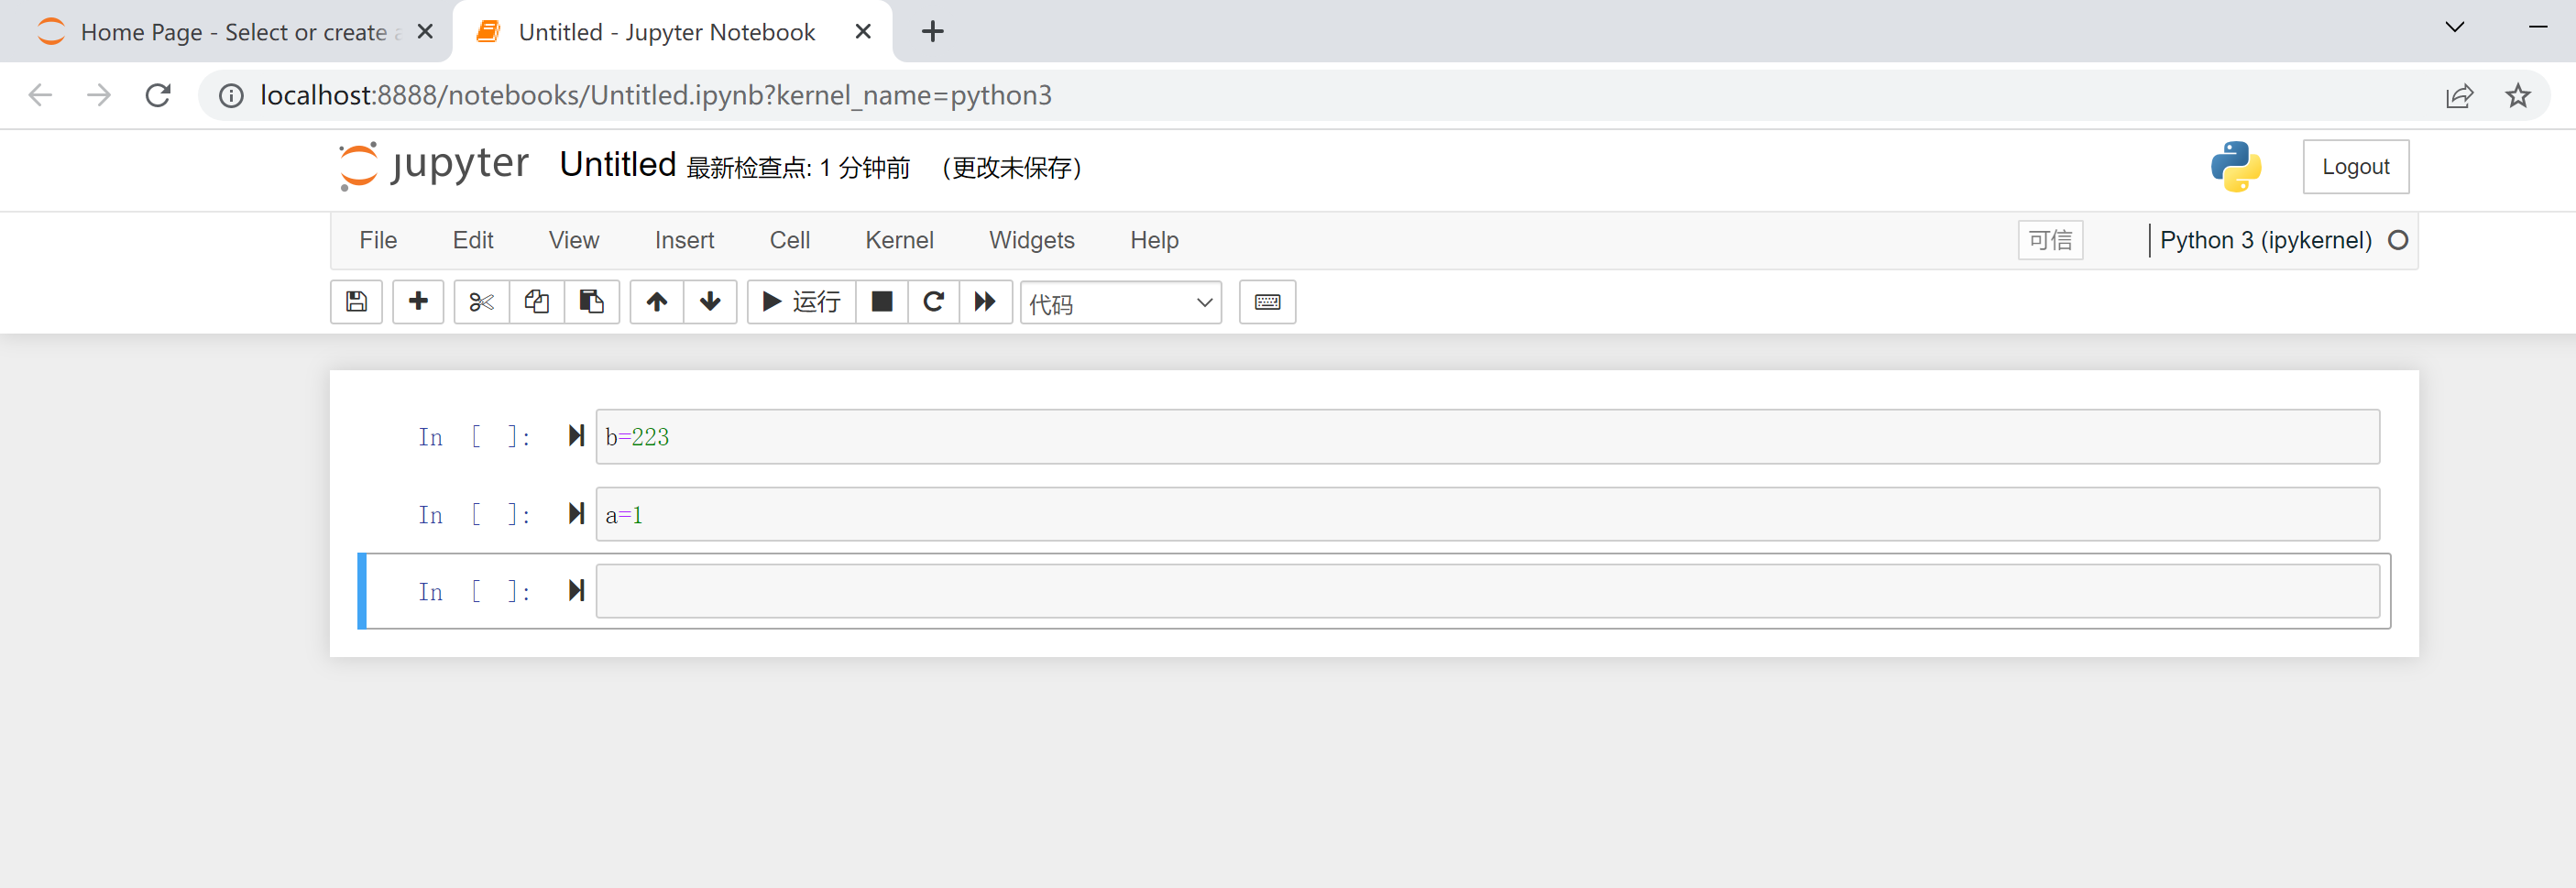Open command palette keyboard icon
Viewport: 2576px width, 888px height.
(x=1268, y=302)
